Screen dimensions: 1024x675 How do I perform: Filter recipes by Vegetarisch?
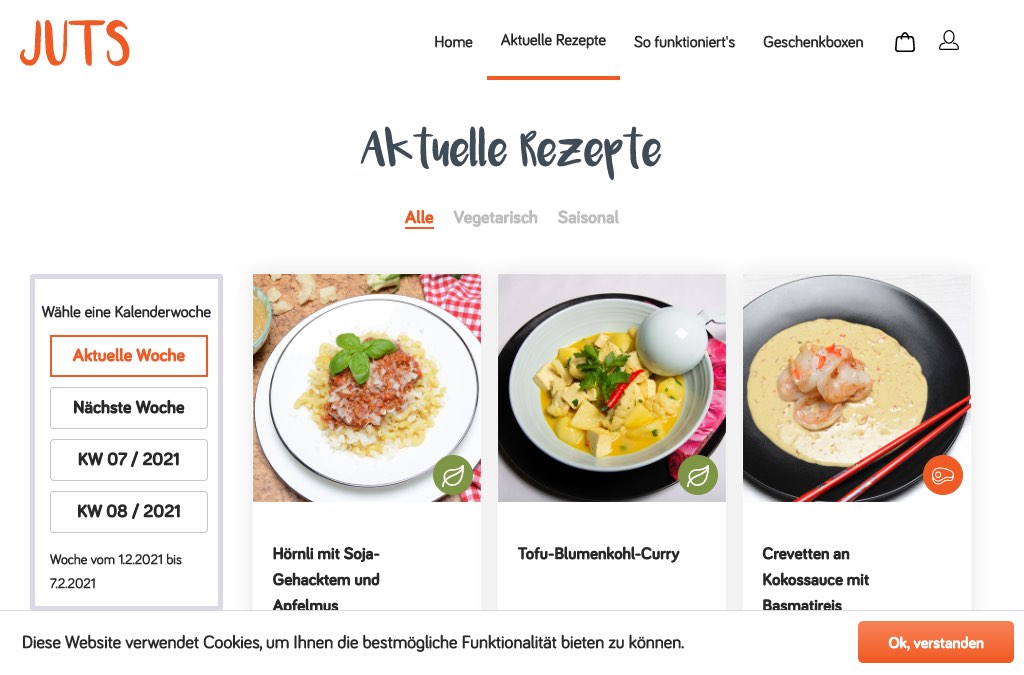click(x=496, y=217)
